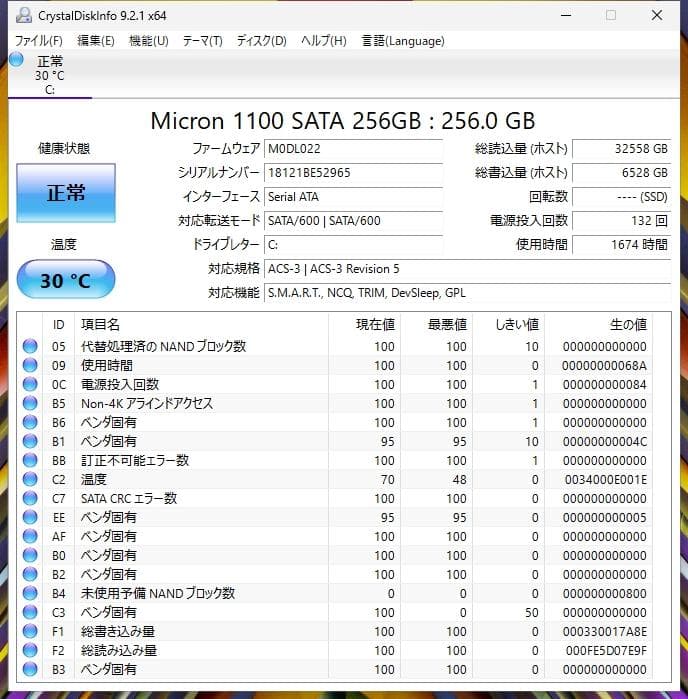688x699 pixels.
Task: Click the しきい値 column header
Action: coord(517,325)
